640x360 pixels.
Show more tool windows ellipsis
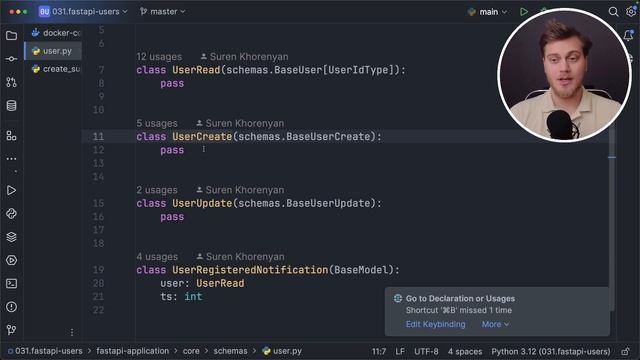click(11, 158)
